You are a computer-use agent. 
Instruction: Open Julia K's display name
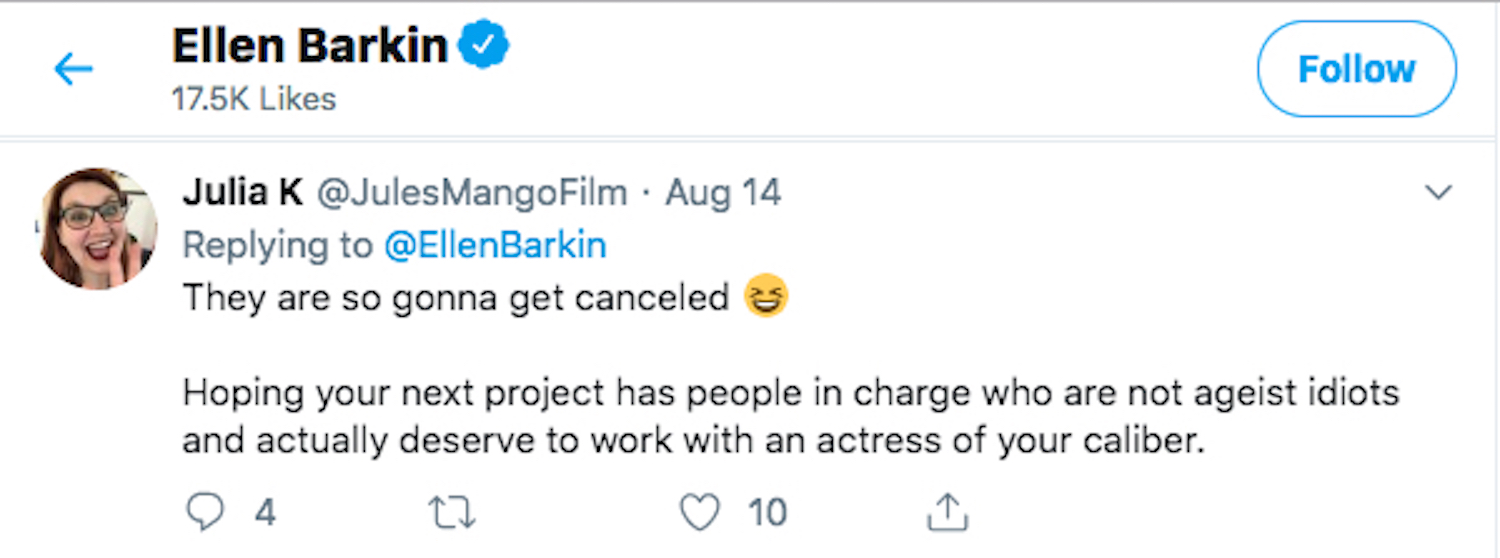tap(242, 192)
